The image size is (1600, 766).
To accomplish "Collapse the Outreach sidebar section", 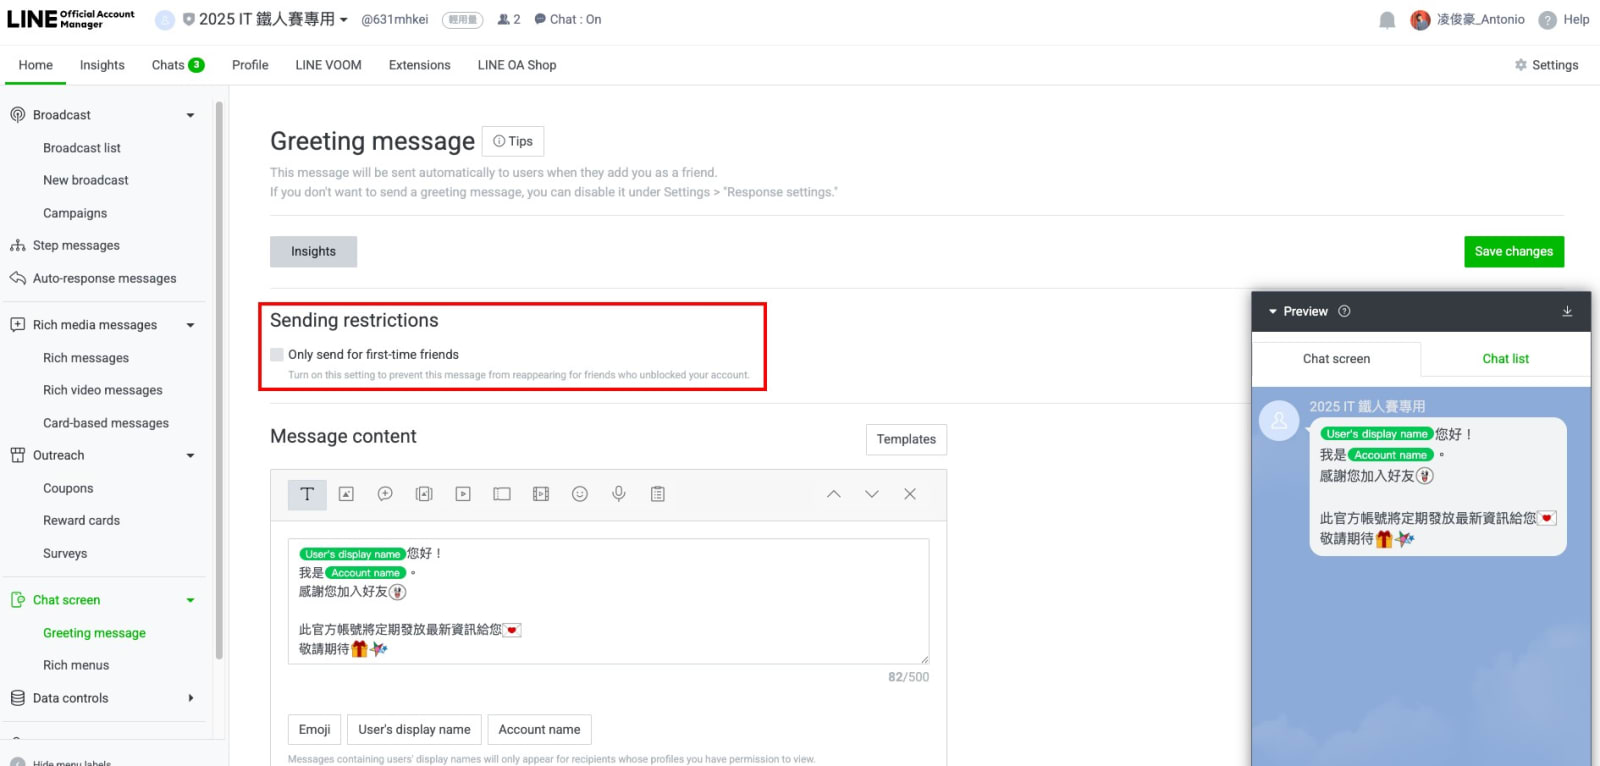I will (x=190, y=456).
